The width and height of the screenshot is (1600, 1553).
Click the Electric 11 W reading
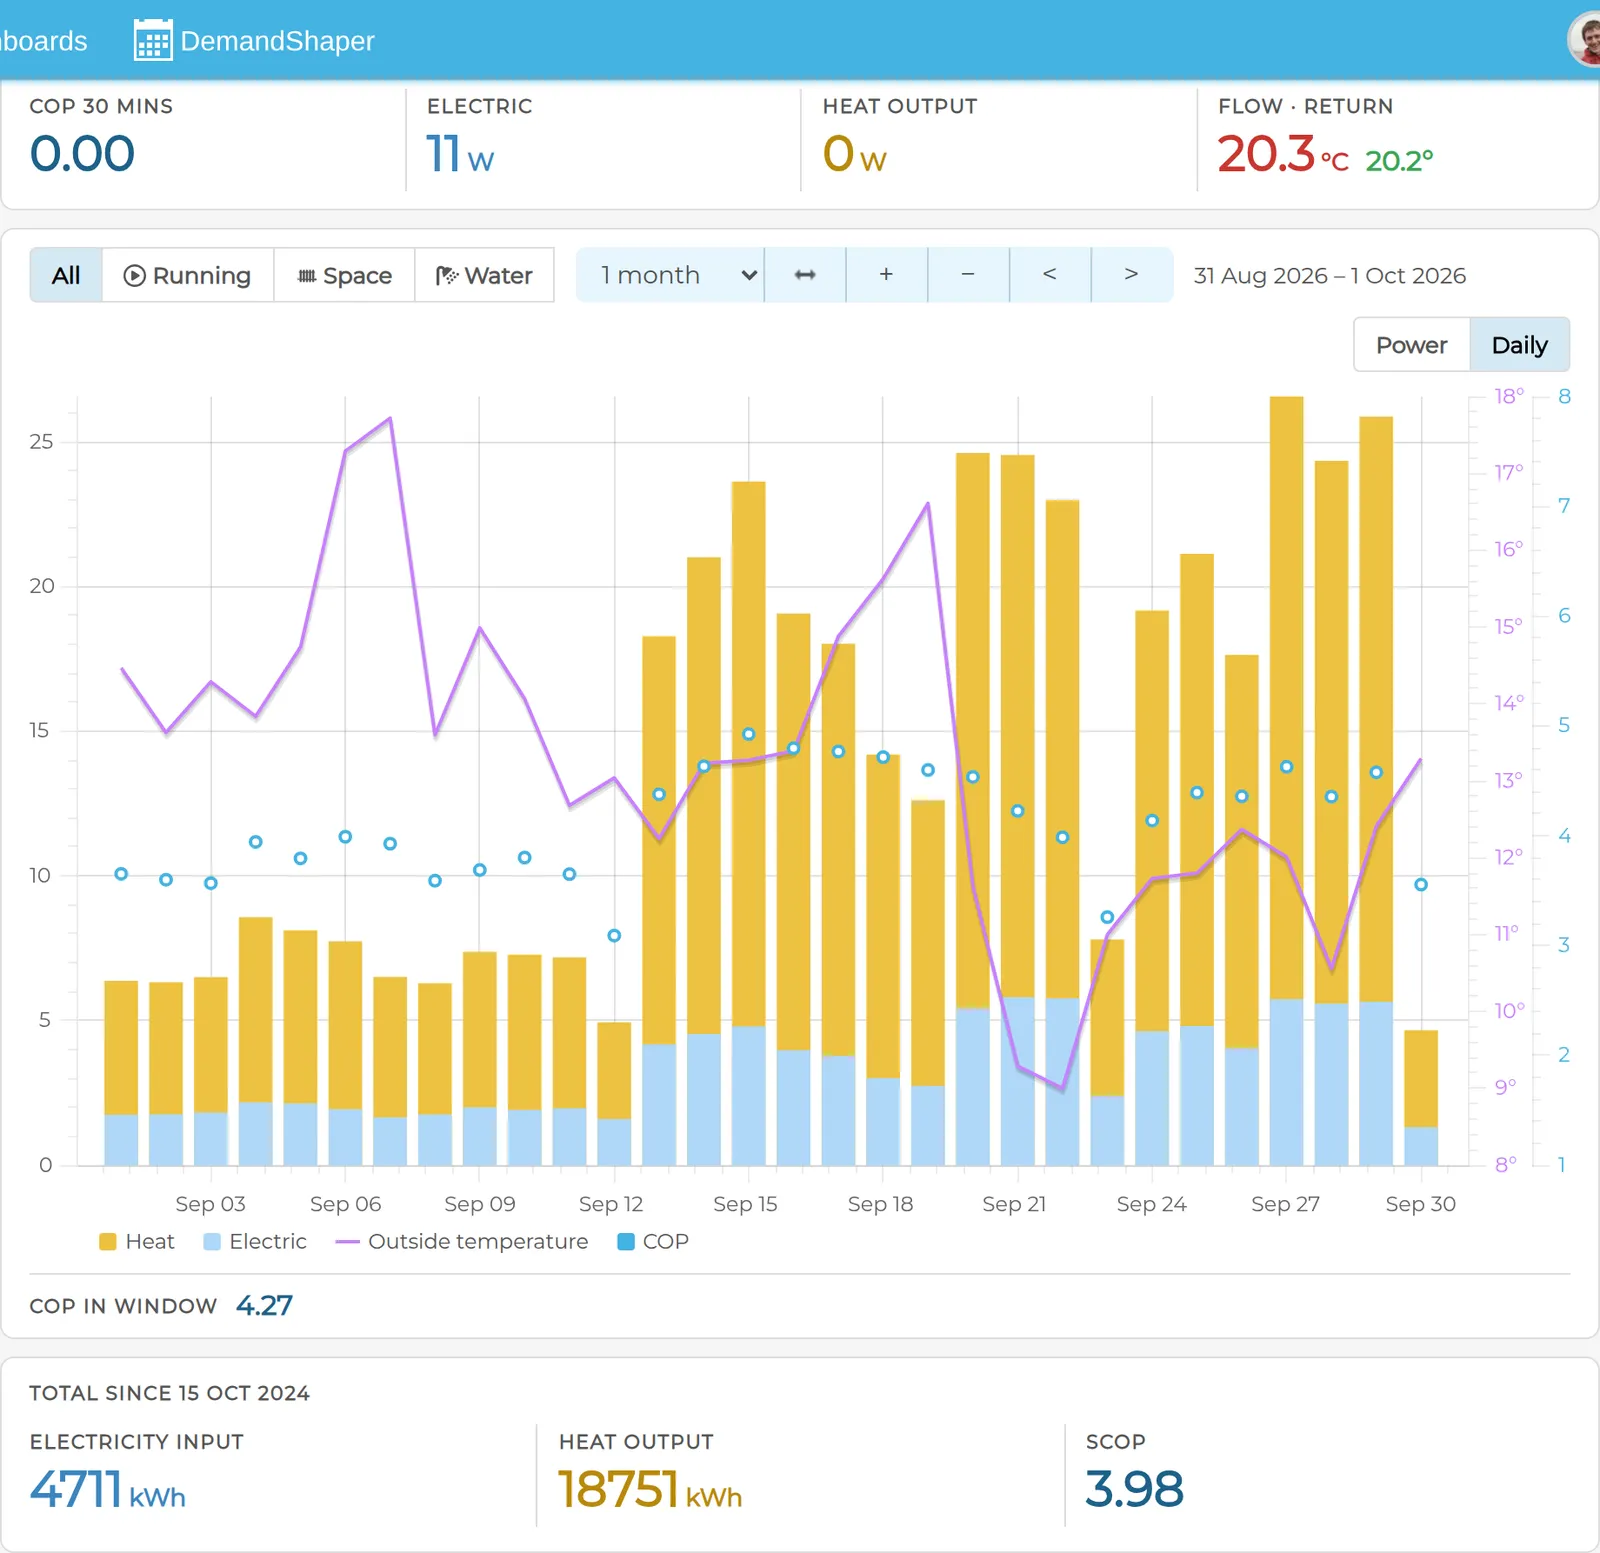pyautogui.click(x=460, y=155)
